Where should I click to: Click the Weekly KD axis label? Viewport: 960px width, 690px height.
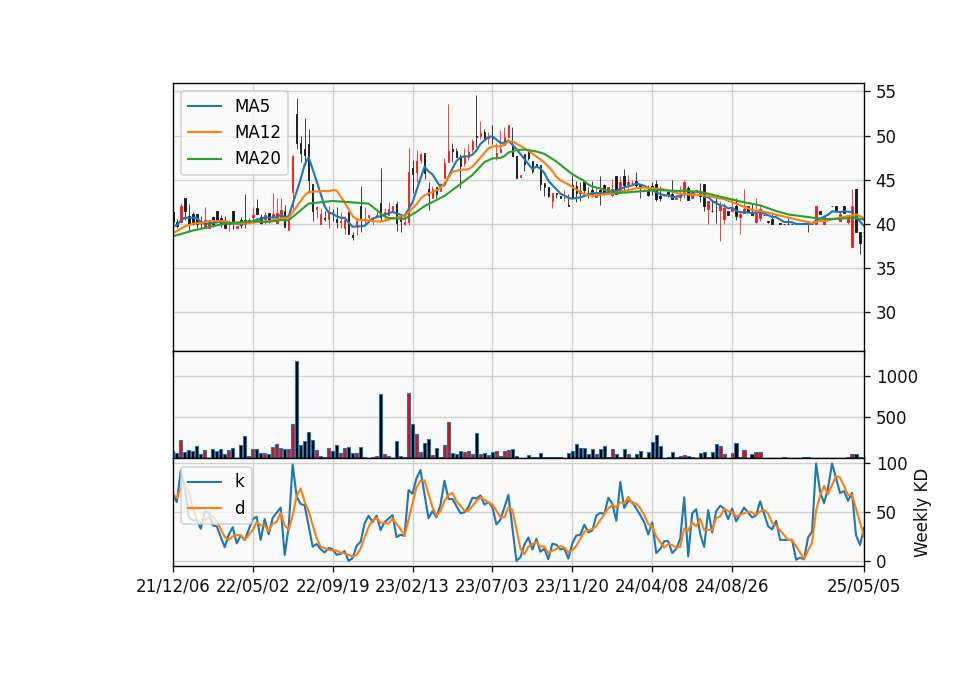pyautogui.click(x=921, y=514)
